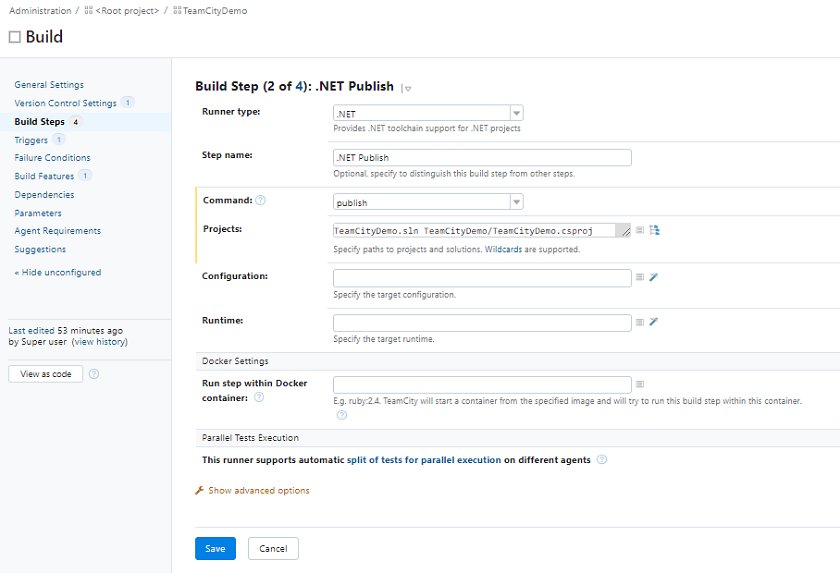Open the view history link

pos(99,342)
